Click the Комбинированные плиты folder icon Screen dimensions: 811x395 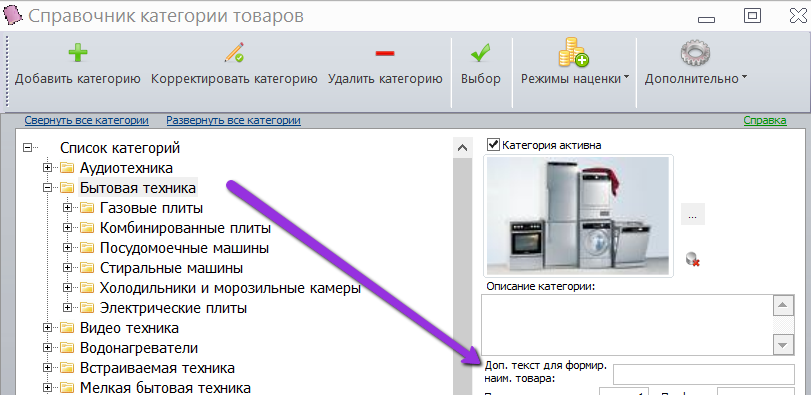[87, 228]
